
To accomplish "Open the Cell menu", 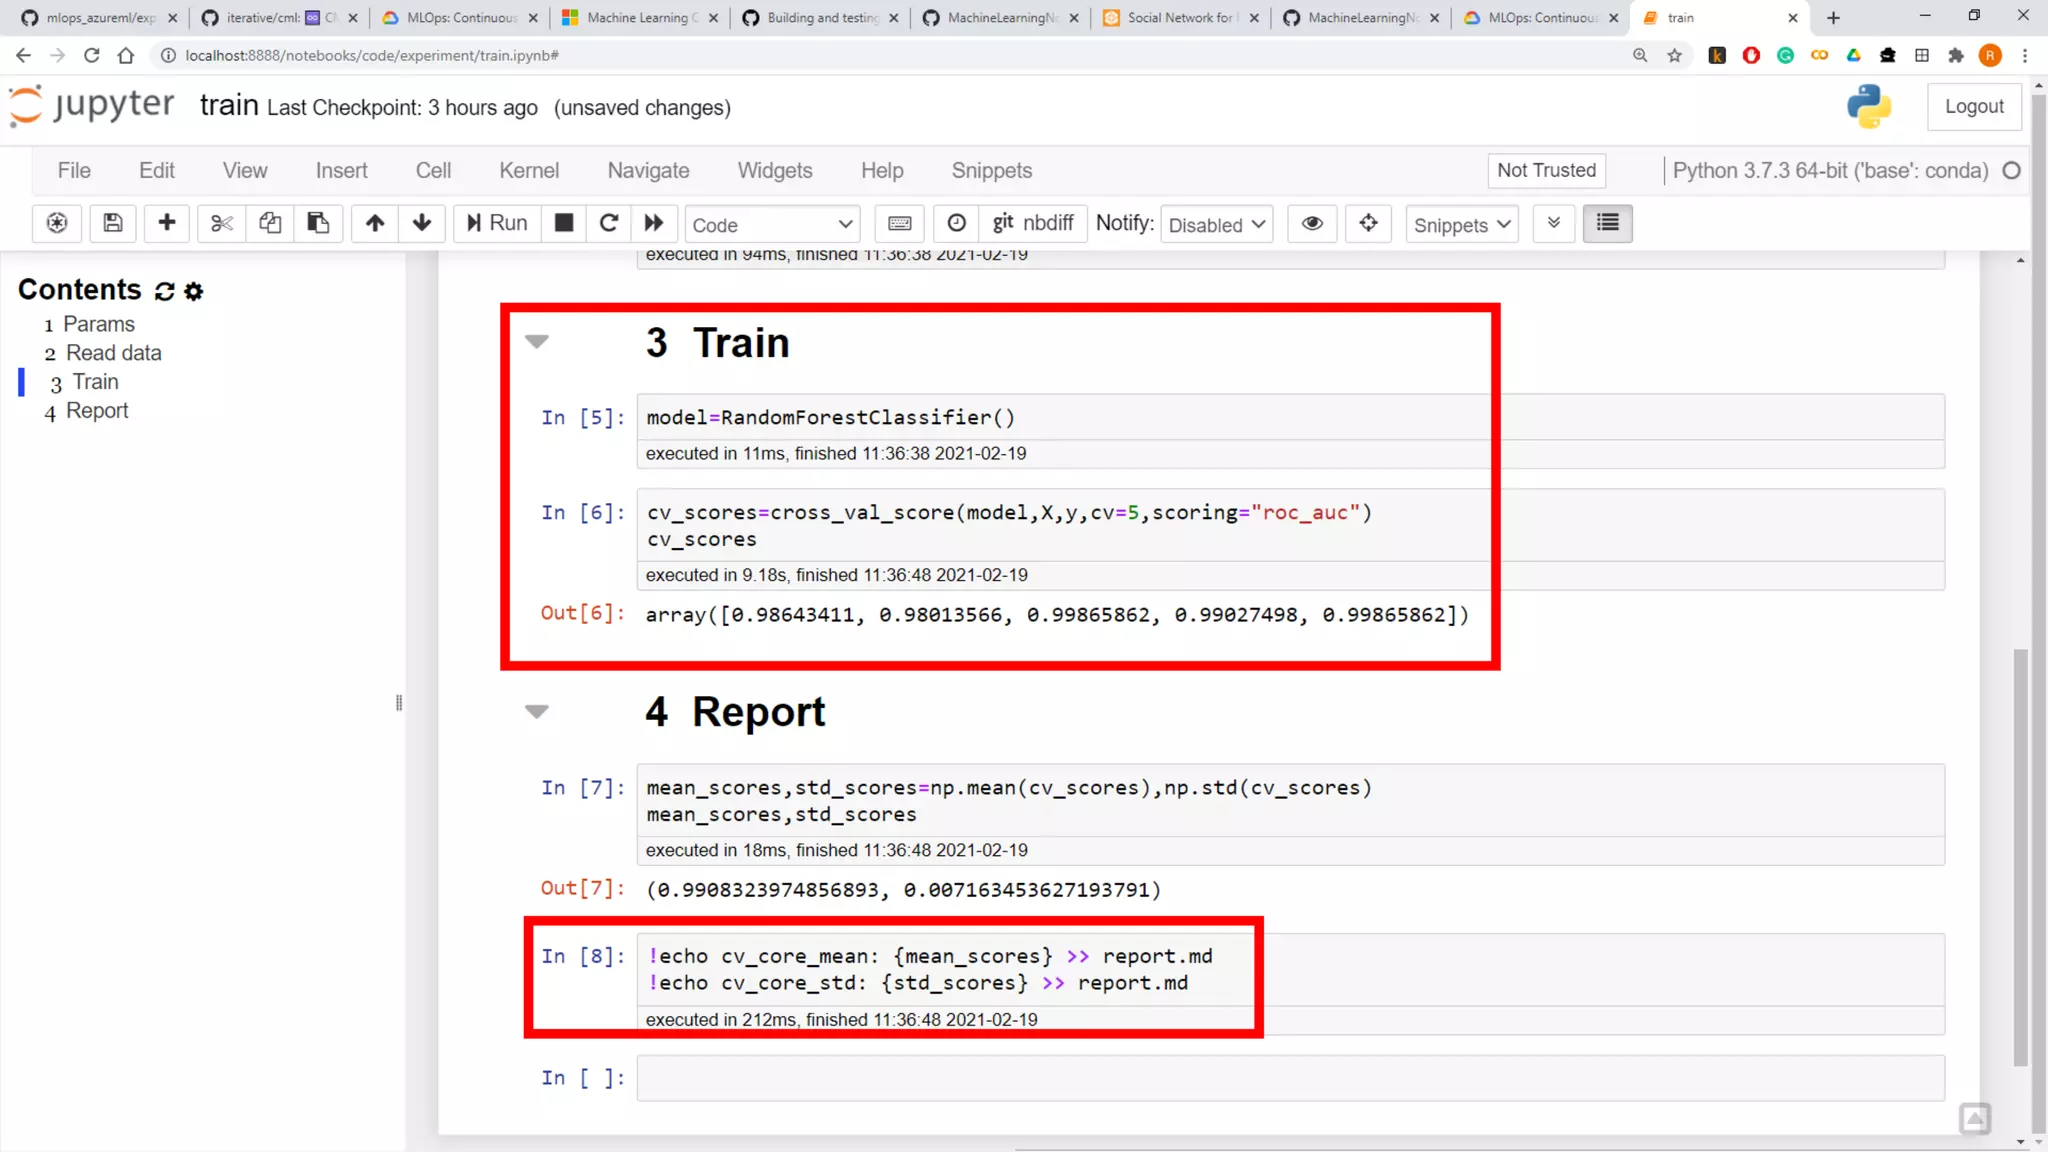I will pos(433,170).
